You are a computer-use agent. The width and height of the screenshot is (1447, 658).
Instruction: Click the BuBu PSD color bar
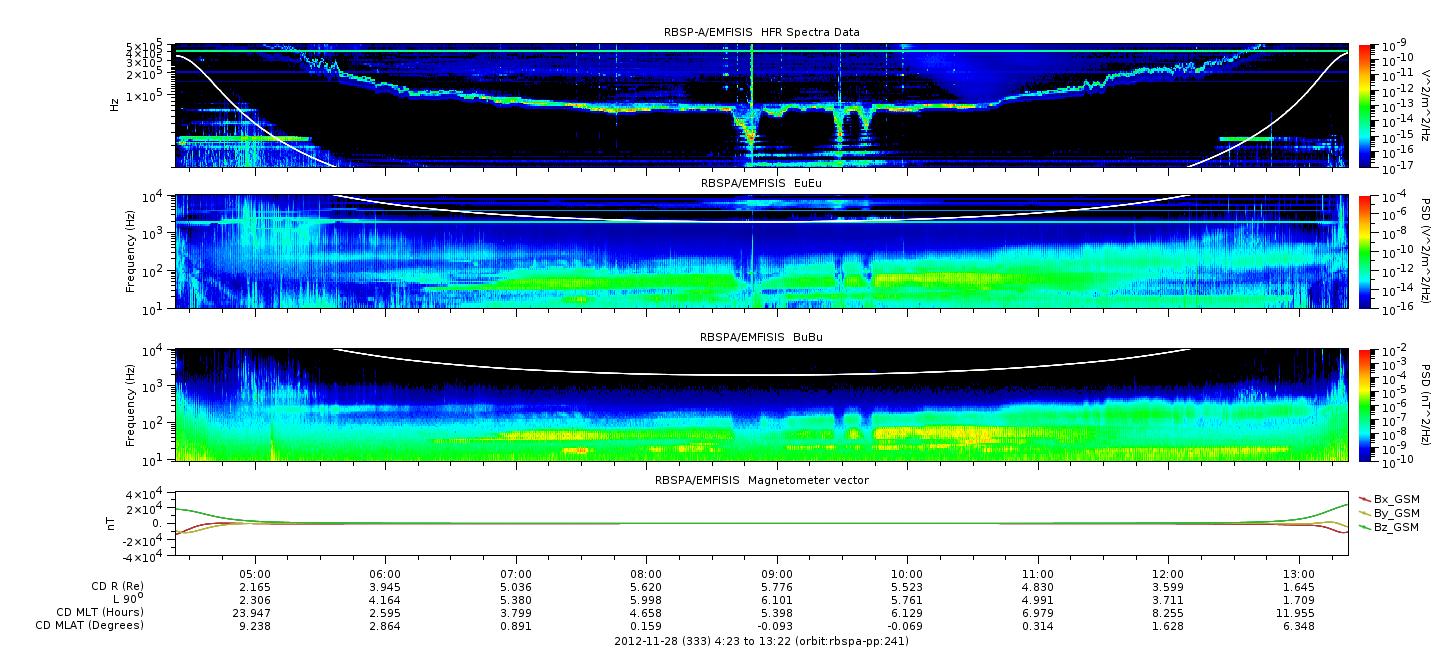pyautogui.click(x=1364, y=404)
